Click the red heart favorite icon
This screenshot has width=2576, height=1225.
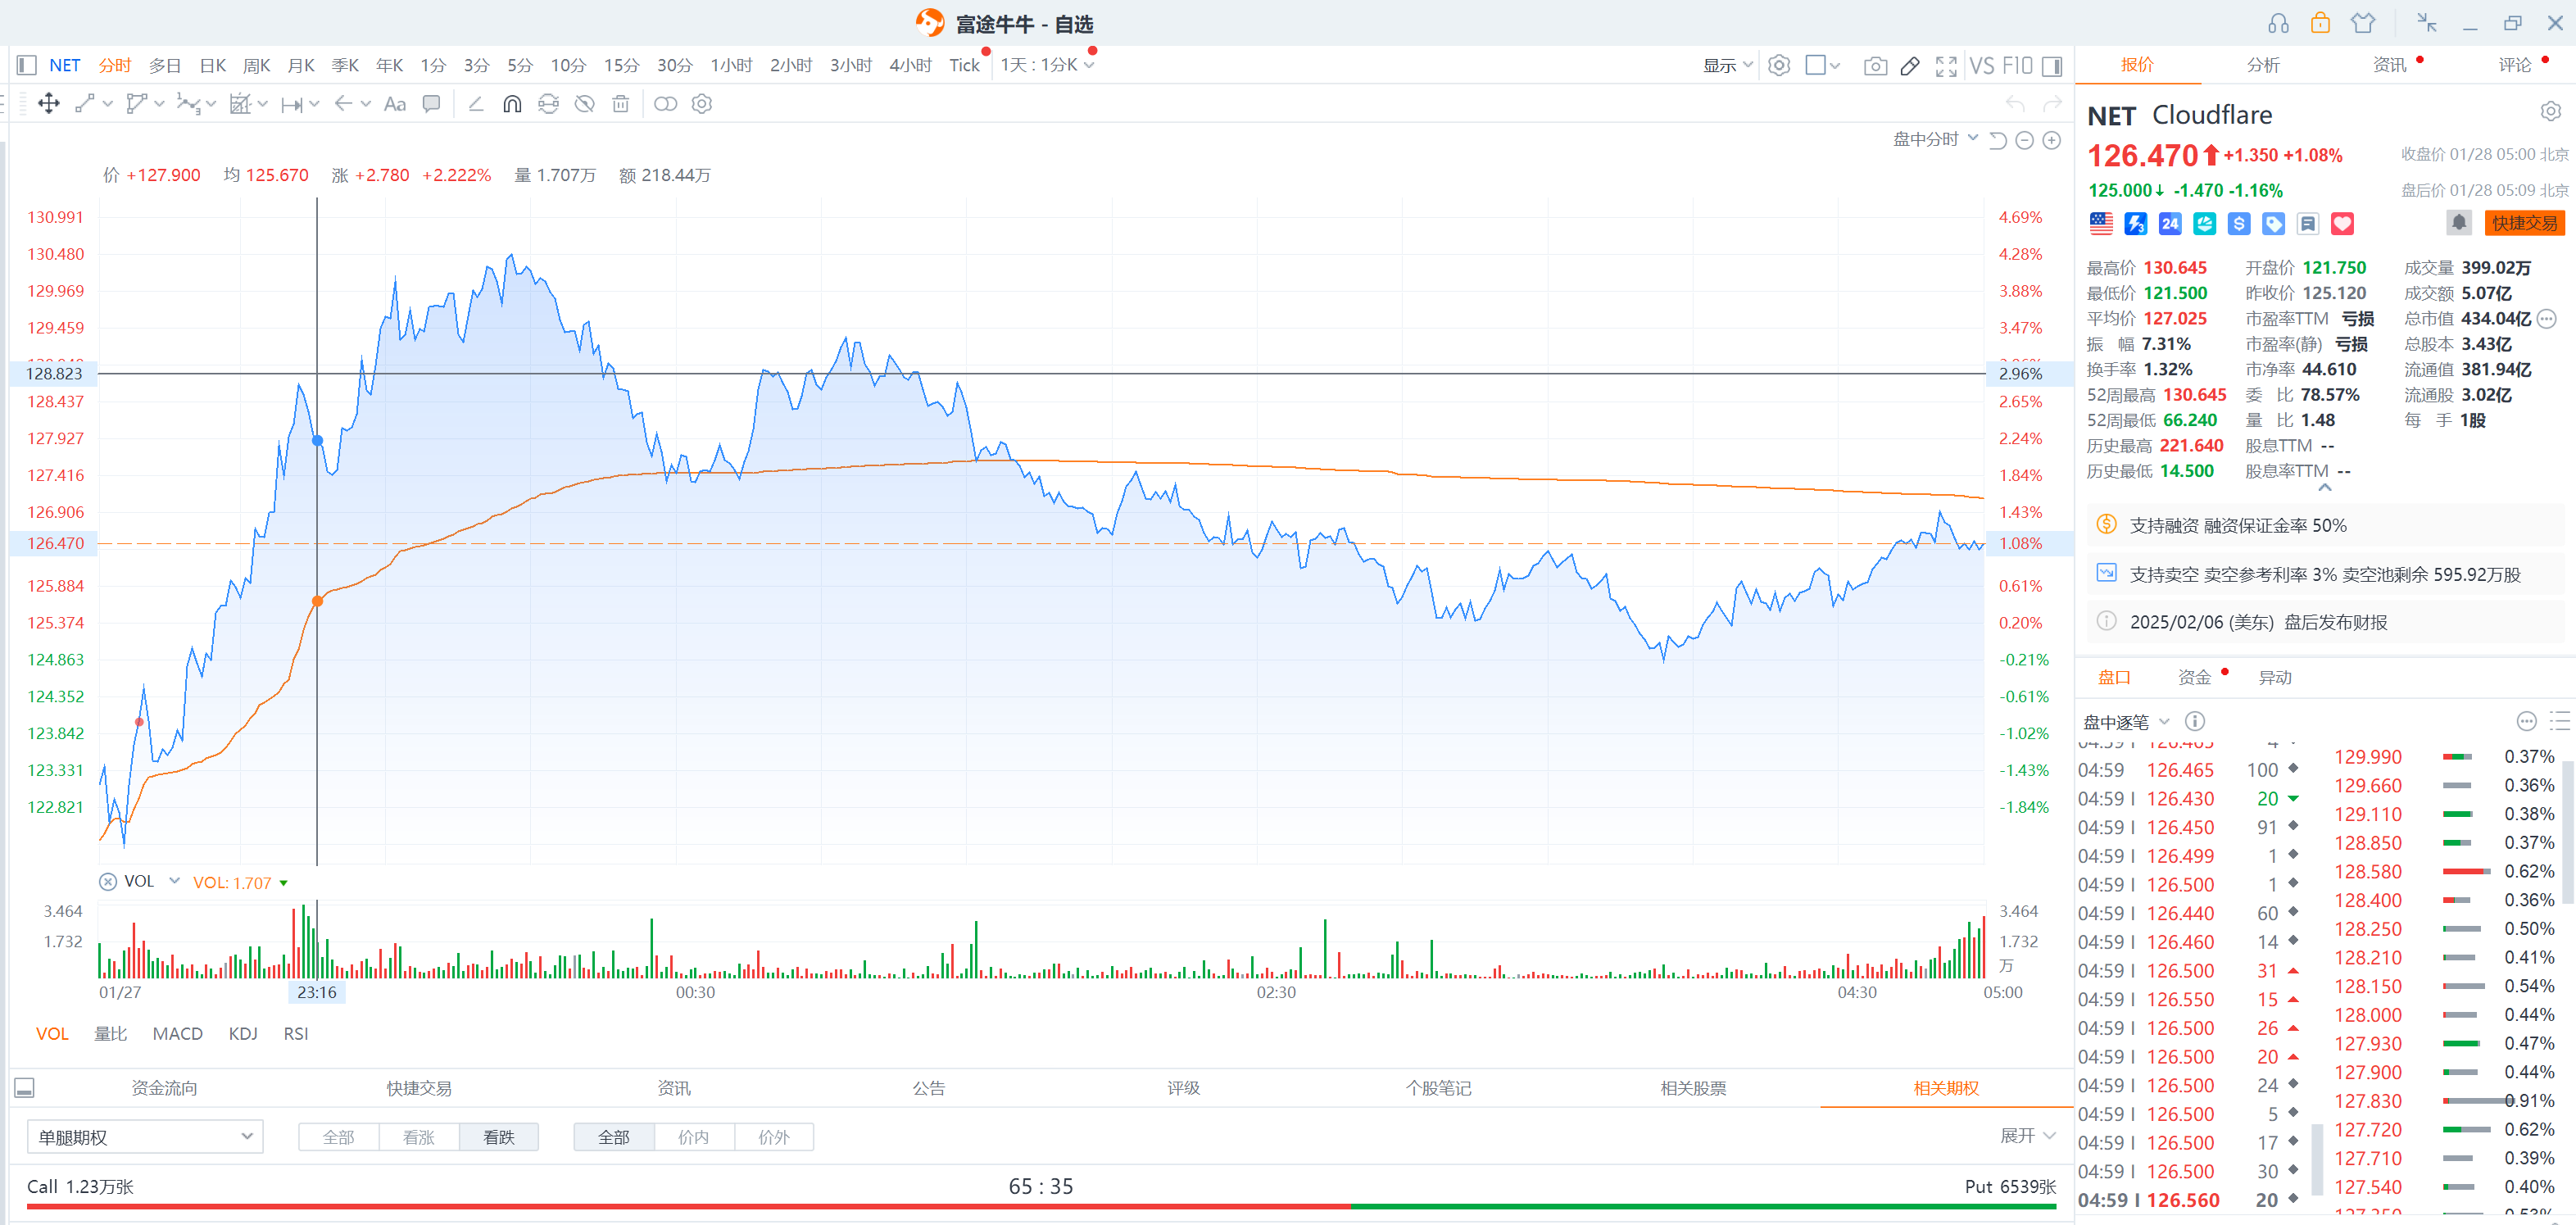point(2343,224)
